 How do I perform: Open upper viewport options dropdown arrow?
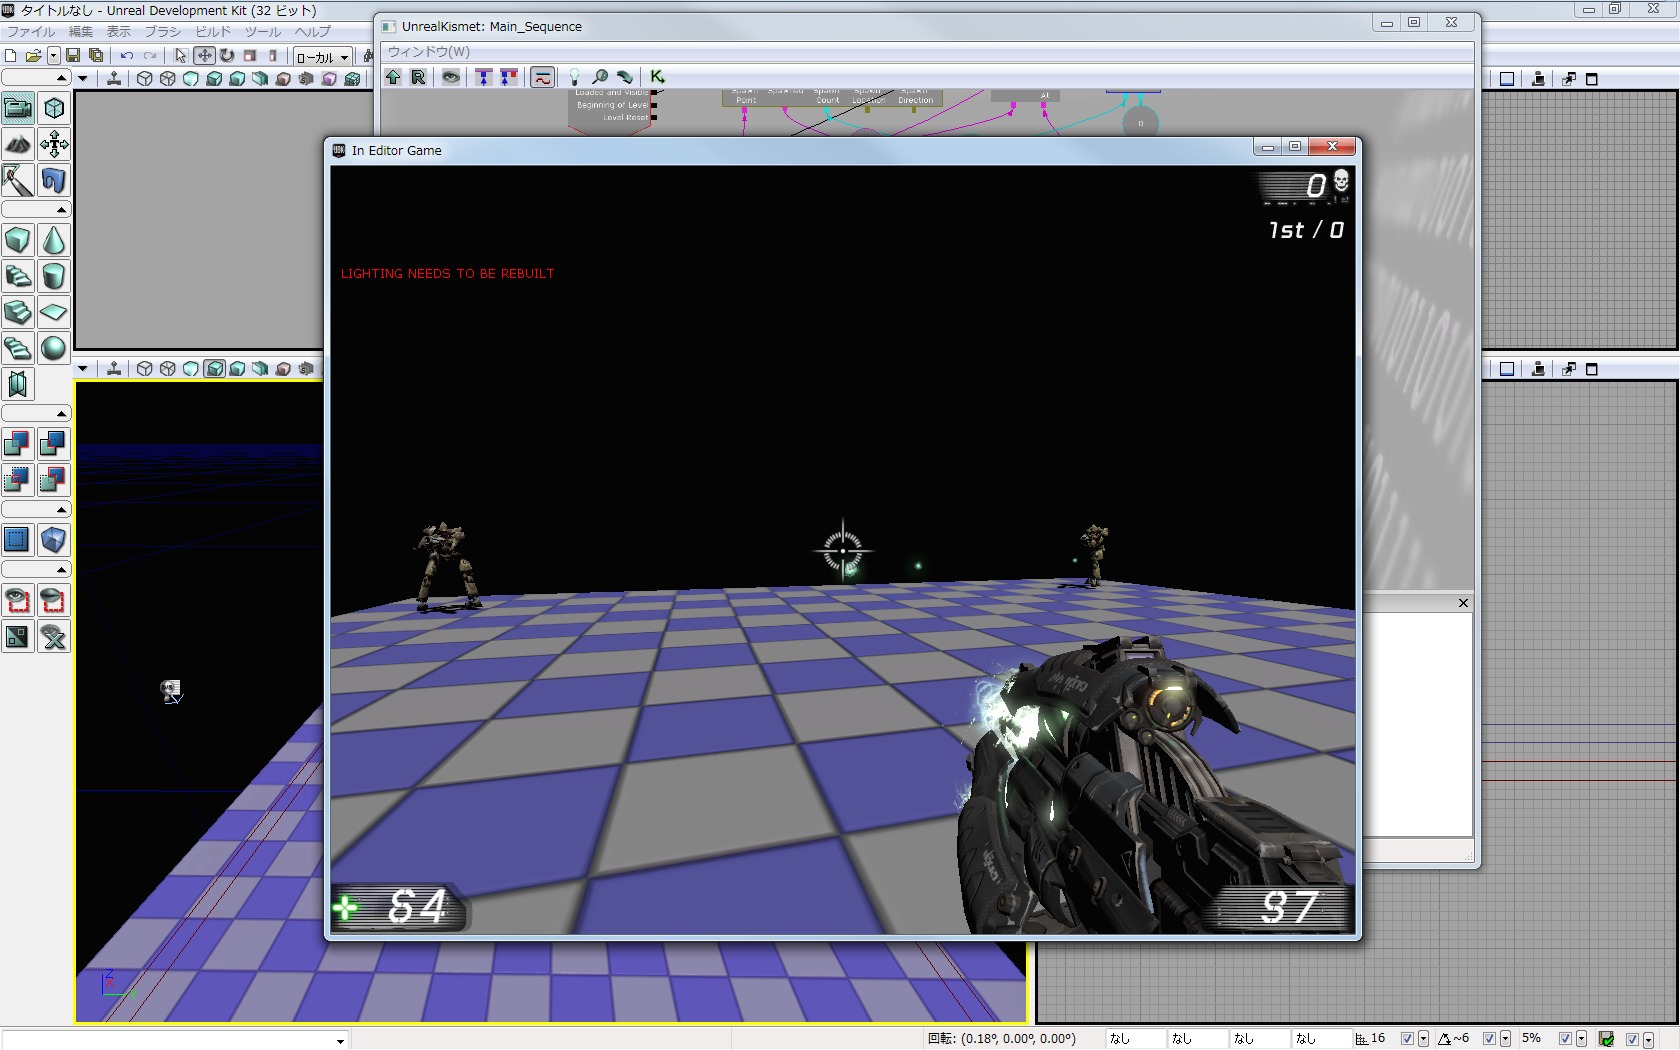coord(83,78)
